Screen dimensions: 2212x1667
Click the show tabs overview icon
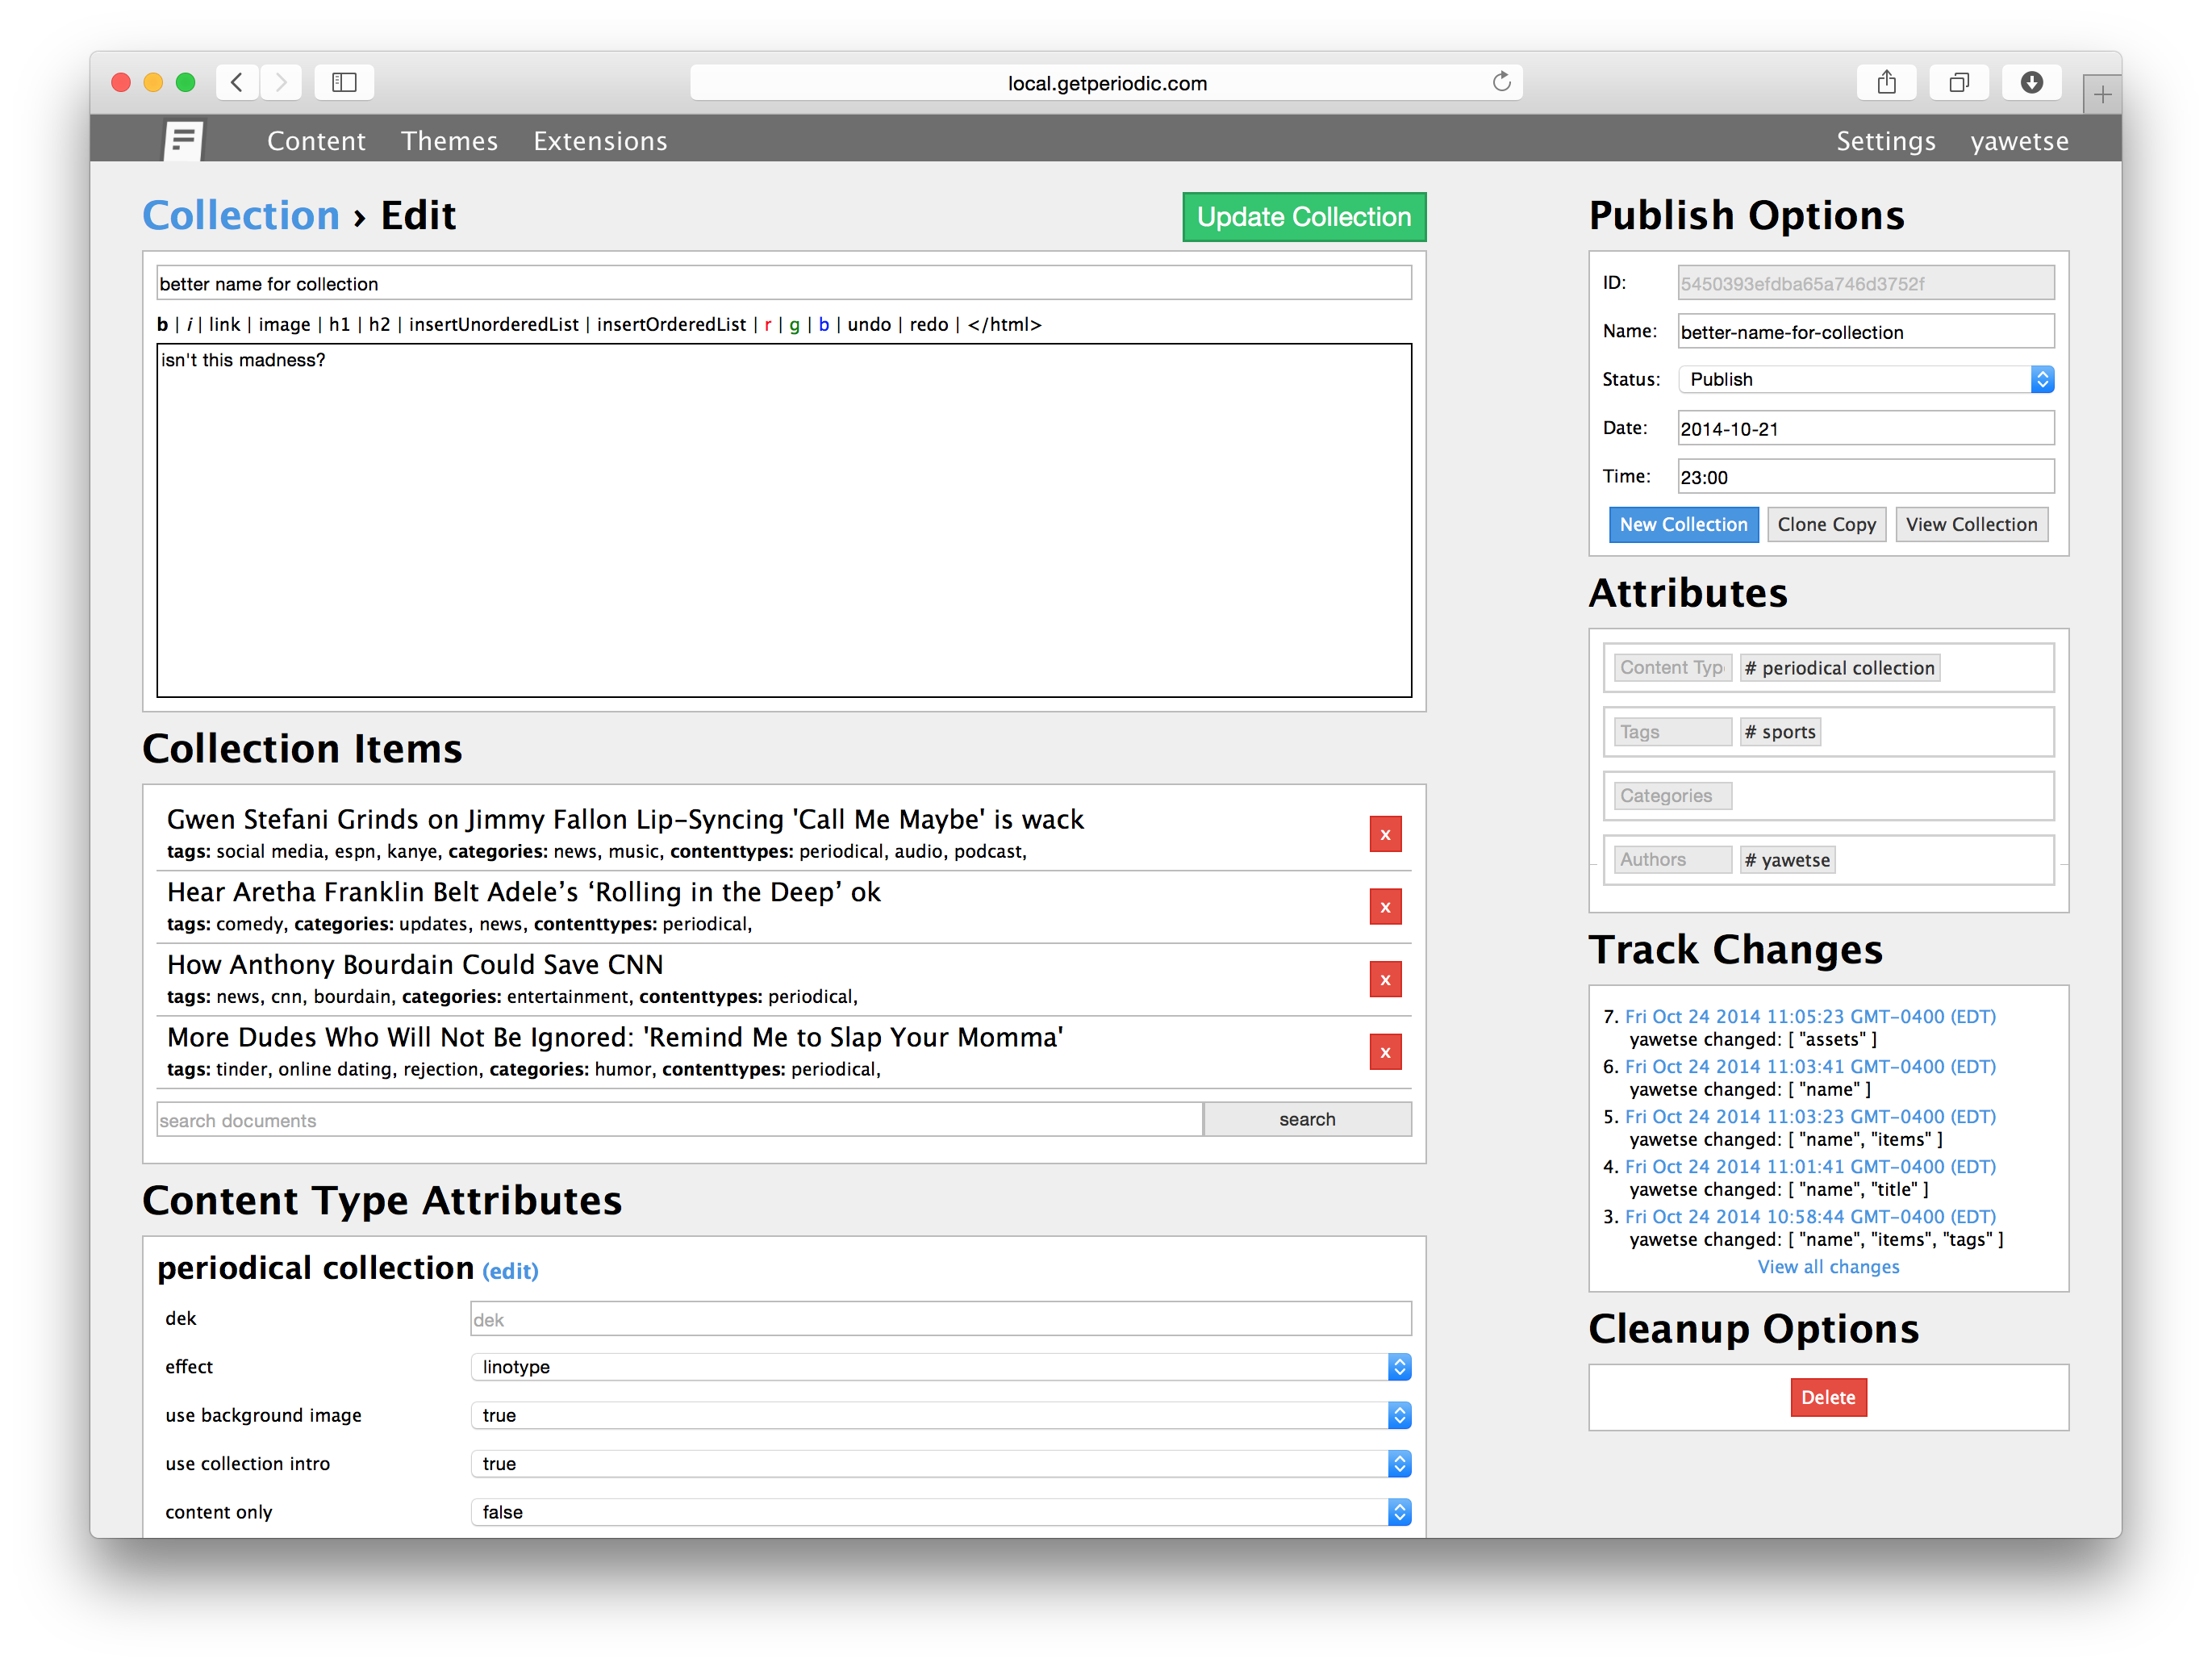[x=1958, y=82]
